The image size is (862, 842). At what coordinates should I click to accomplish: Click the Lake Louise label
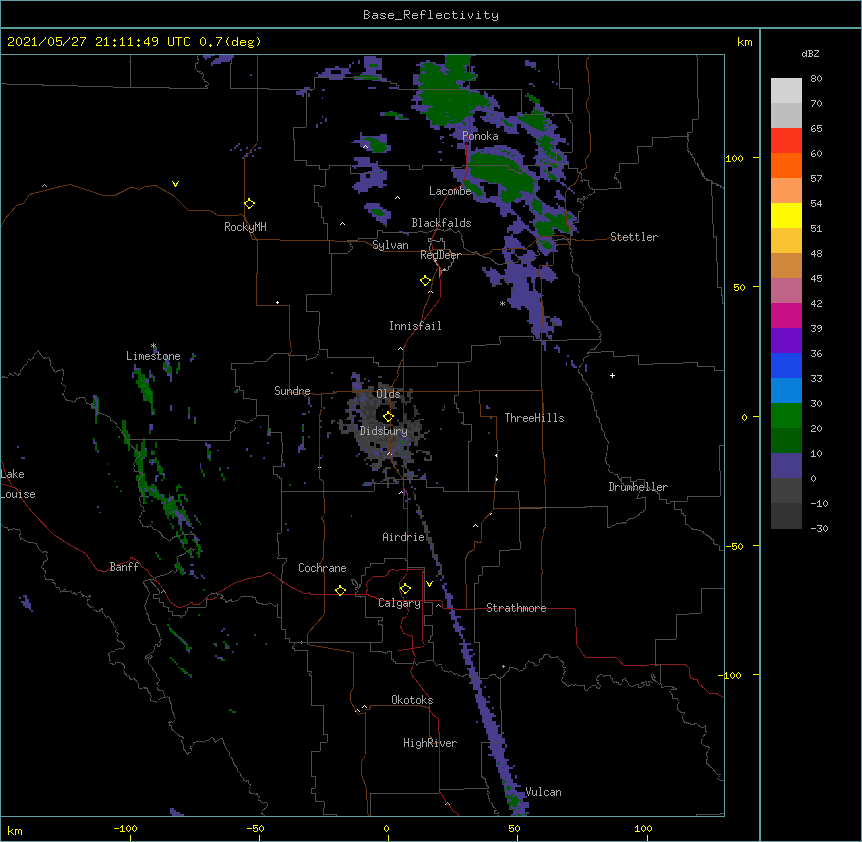click(x=18, y=484)
